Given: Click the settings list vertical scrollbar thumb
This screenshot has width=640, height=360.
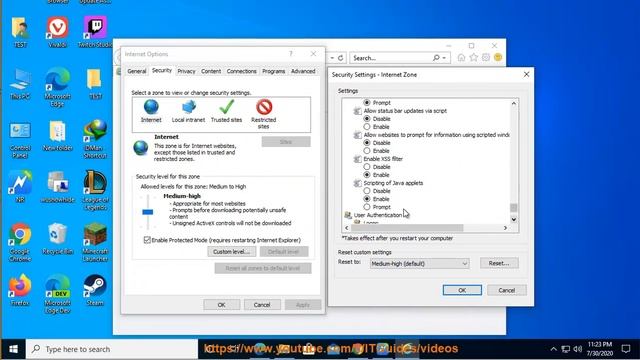Looking at the screenshot, I should (x=513, y=208).
